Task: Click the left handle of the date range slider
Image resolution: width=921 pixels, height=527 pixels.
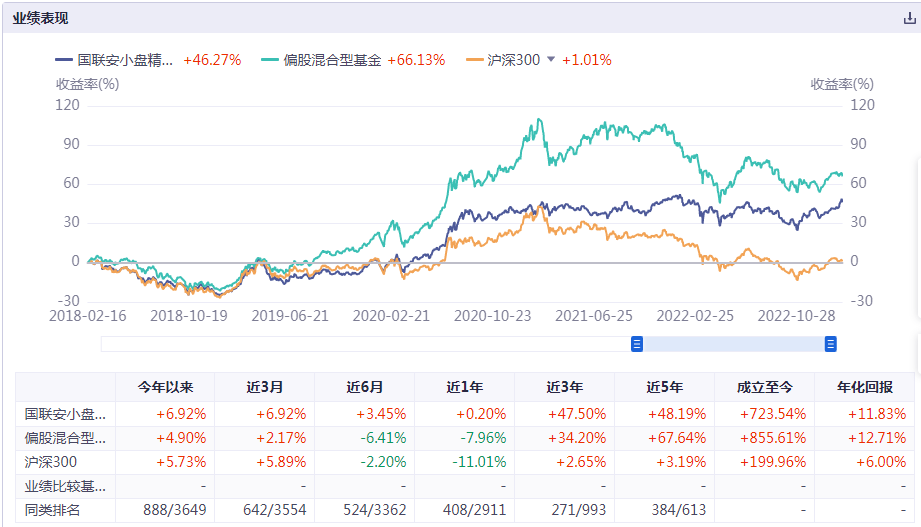Action: (636, 344)
